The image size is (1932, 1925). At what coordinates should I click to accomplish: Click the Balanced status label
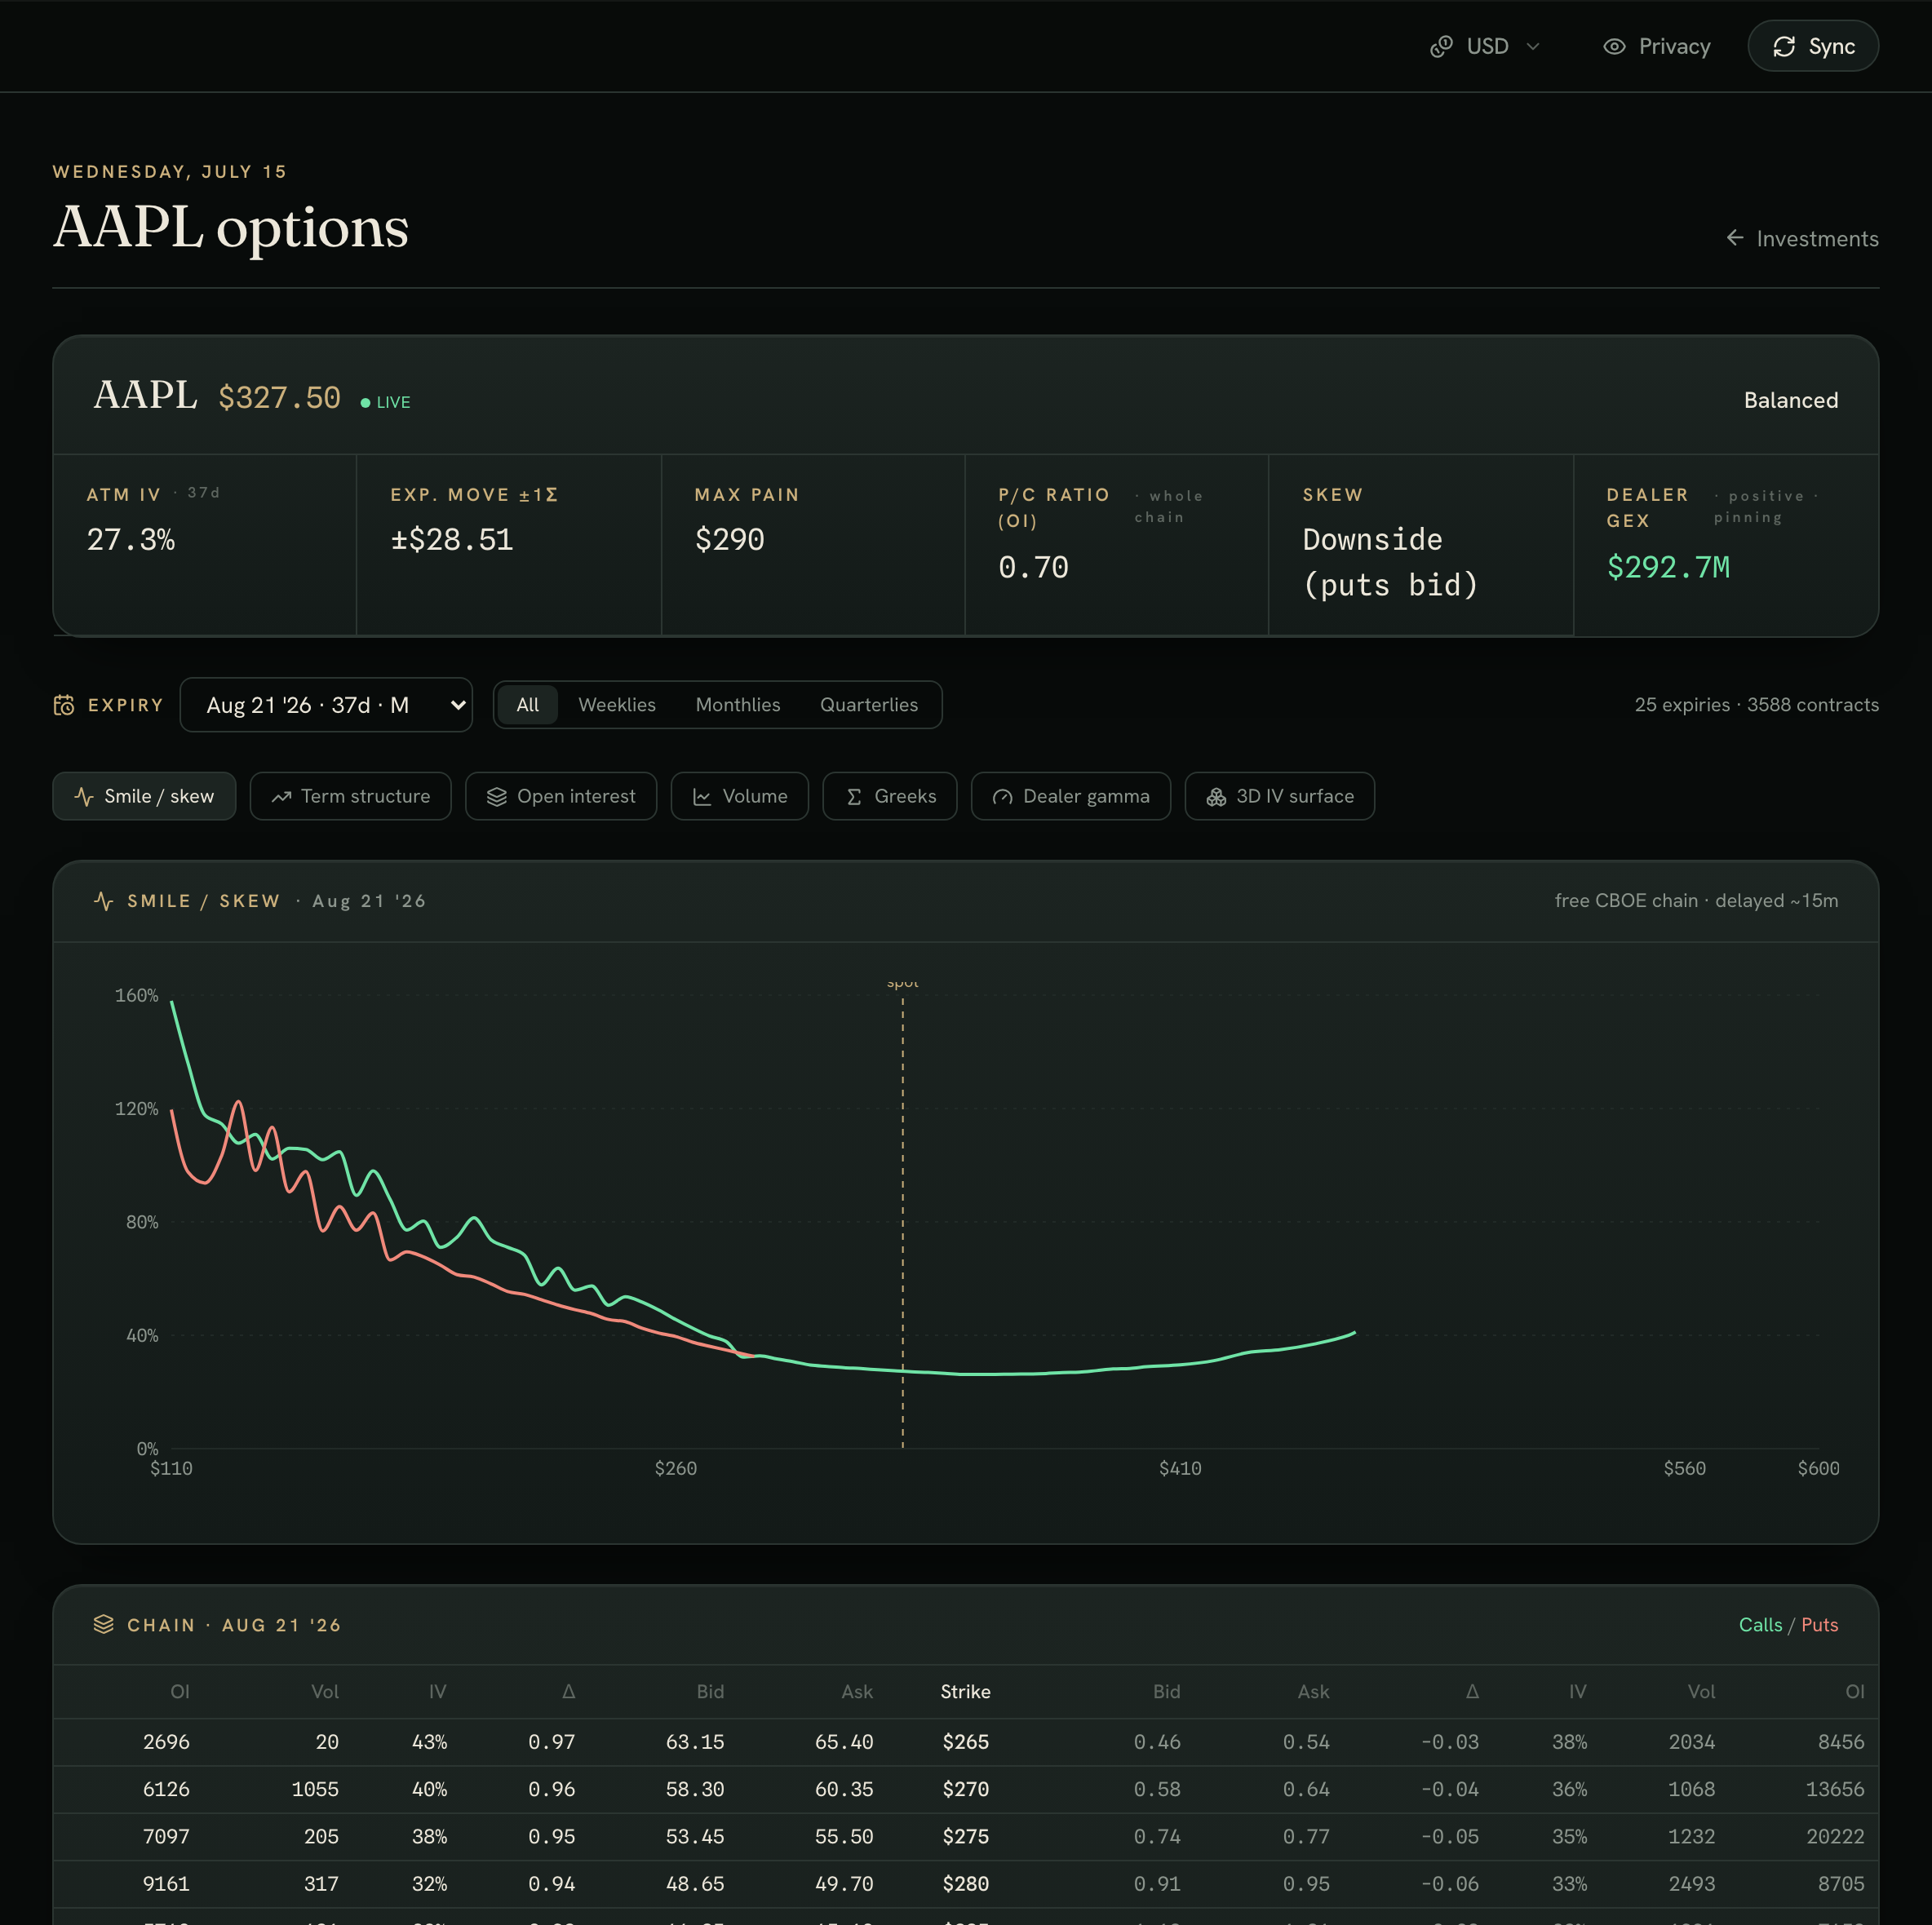tap(1791, 400)
